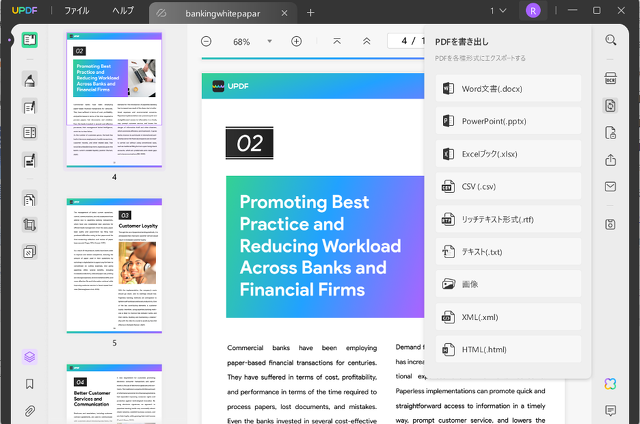This screenshot has height=424, width=640.
Task: Choose the Excelブック(.xlsx) export option
Action: point(507,154)
